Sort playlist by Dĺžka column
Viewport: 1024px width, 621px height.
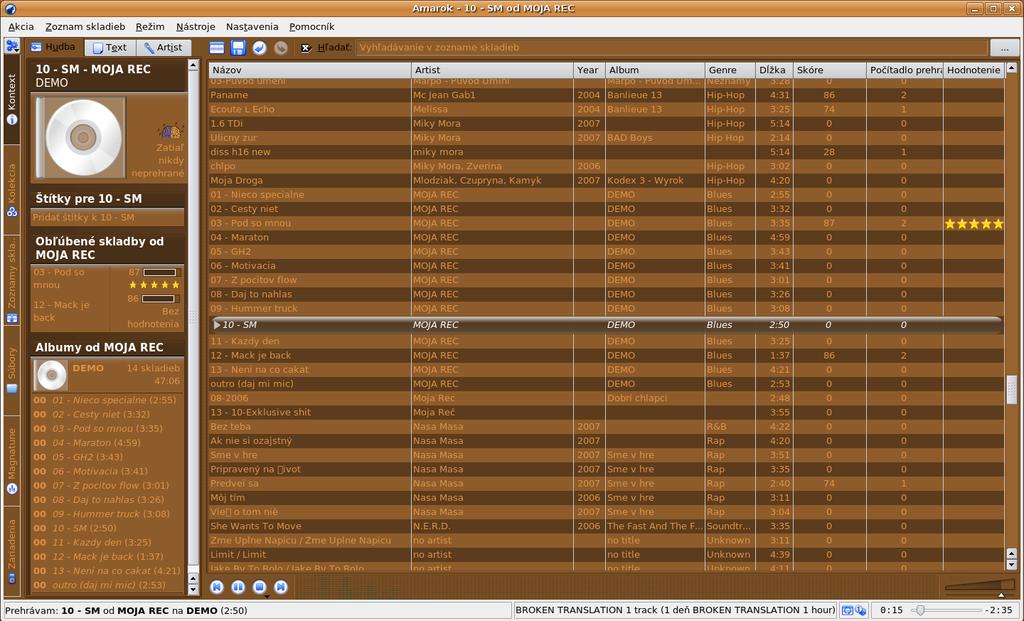click(x=773, y=70)
